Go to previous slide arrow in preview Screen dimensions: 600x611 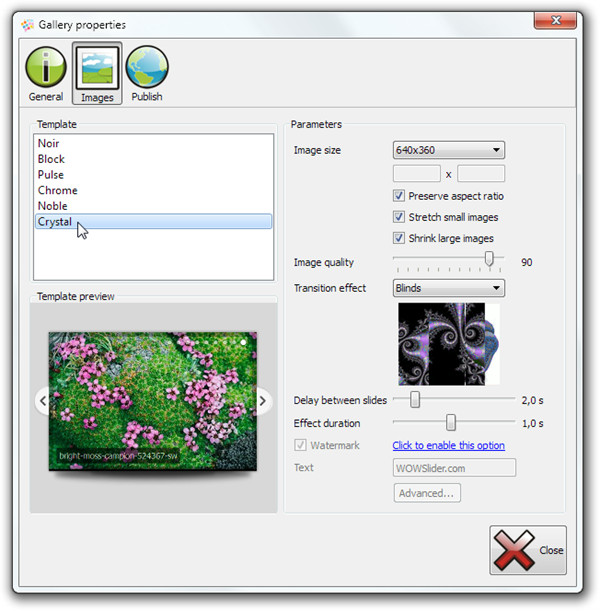pos(42,401)
